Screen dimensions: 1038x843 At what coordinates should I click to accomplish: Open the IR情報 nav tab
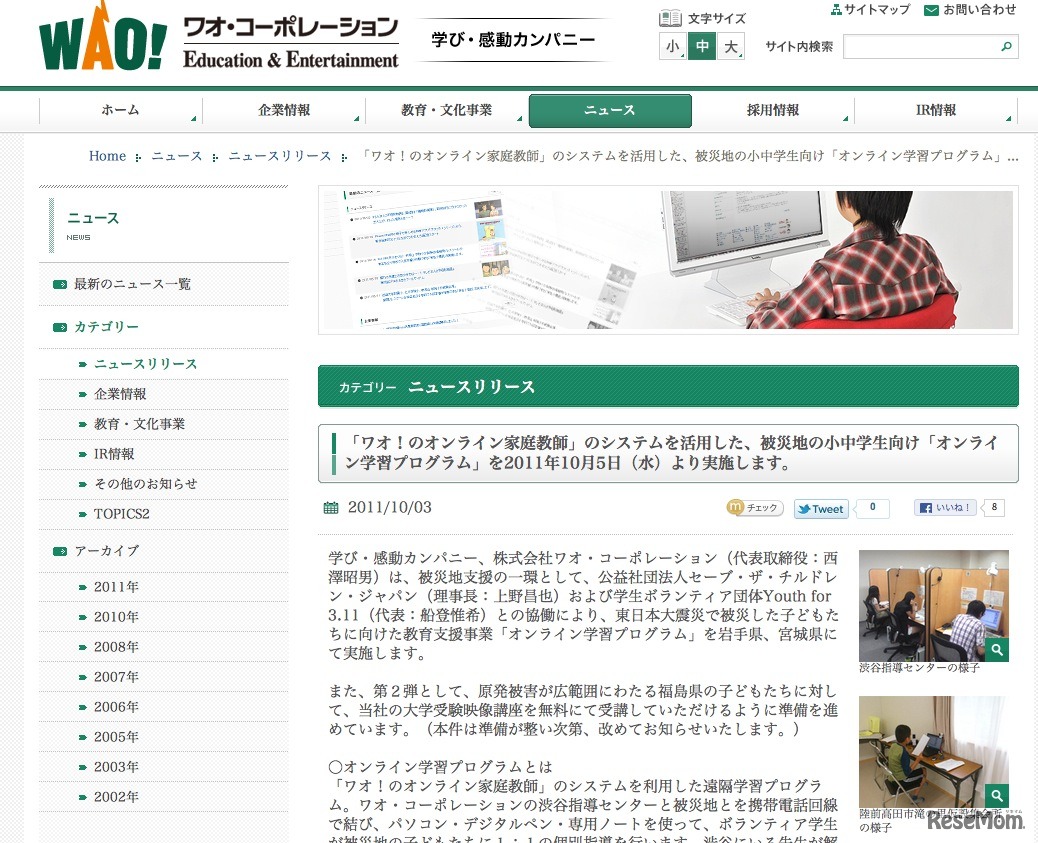(x=936, y=111)
